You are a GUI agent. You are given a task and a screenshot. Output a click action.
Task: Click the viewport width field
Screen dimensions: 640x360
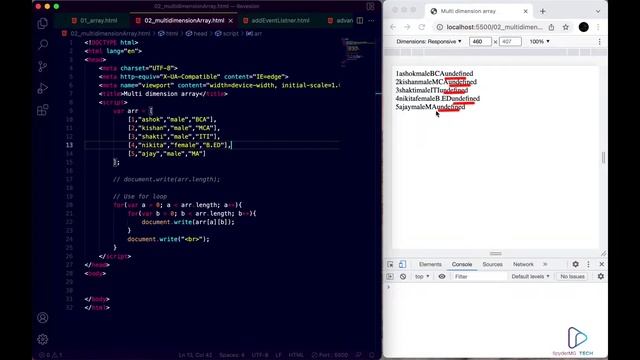tap(480, 42)
